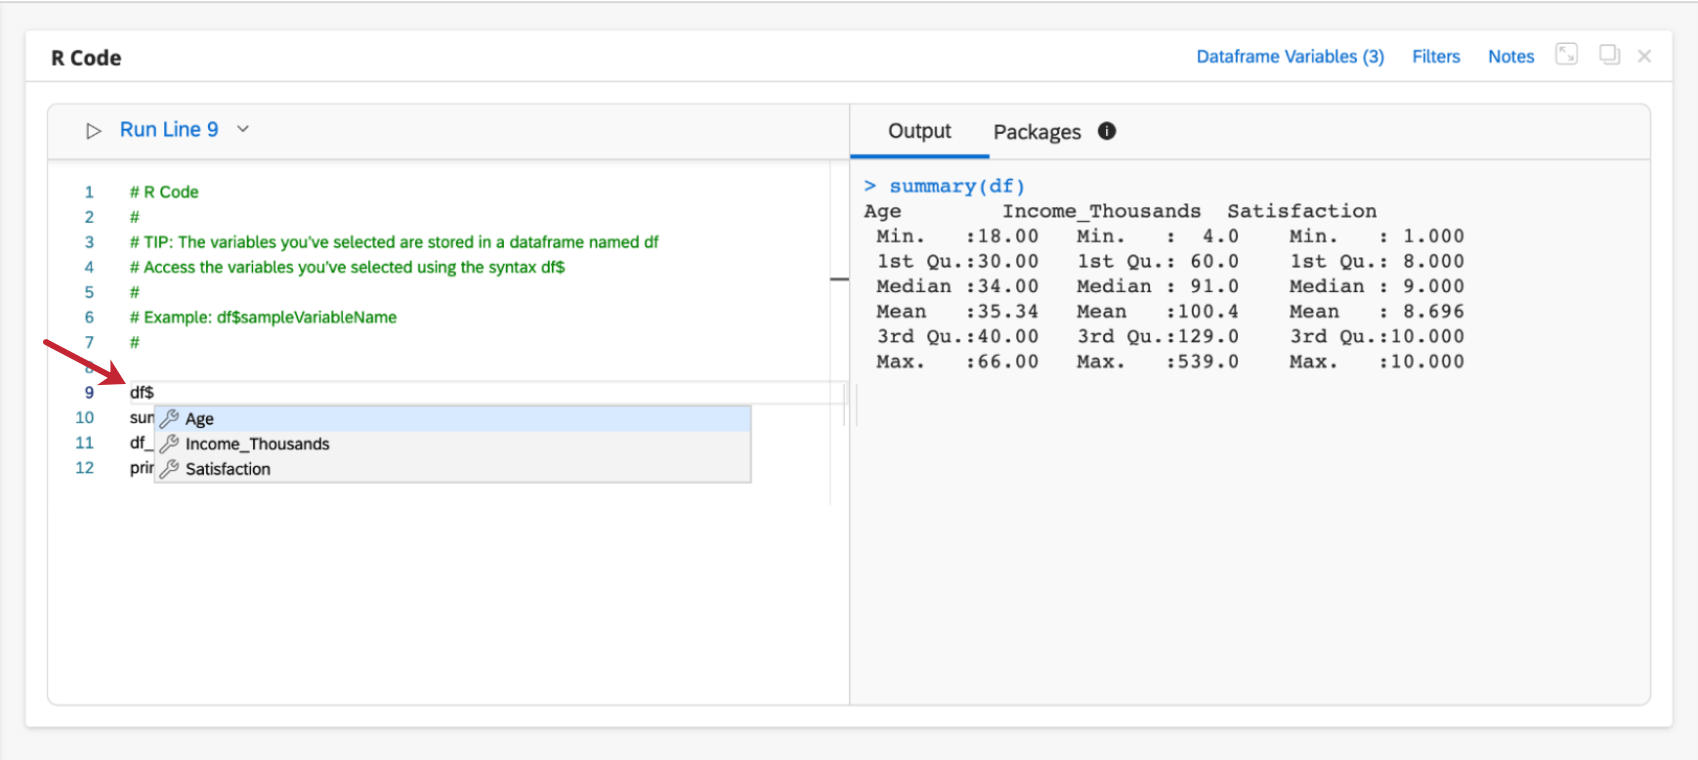The width and height of the screenshot is (1698, 760).
Task: Click the Run play triangle icon
Action: pos(94,131)
